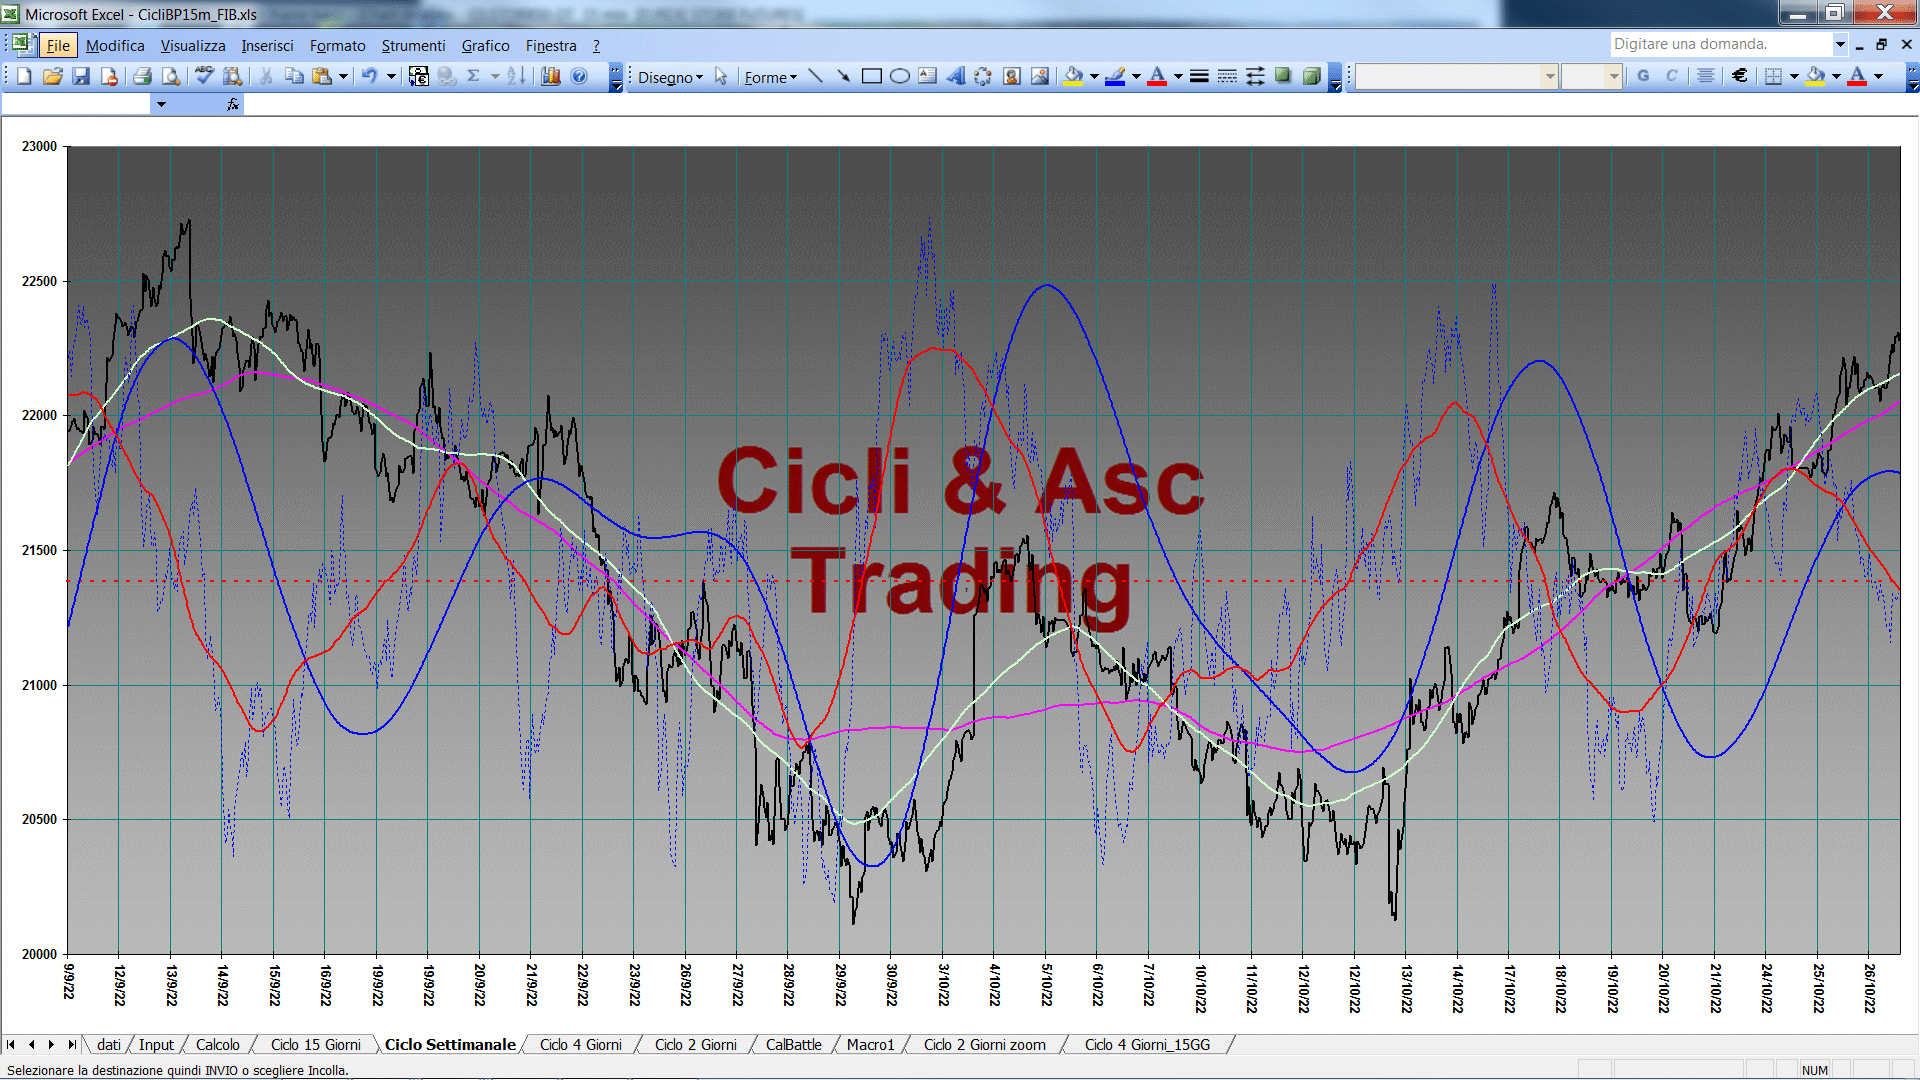Select the Arrow drawing tool
1920x1080 pixels.
[844, 76]
